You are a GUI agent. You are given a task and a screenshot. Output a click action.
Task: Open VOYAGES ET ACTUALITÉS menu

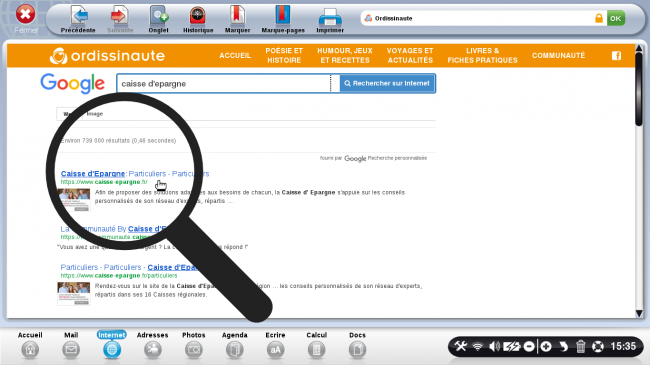click(410, 56)
